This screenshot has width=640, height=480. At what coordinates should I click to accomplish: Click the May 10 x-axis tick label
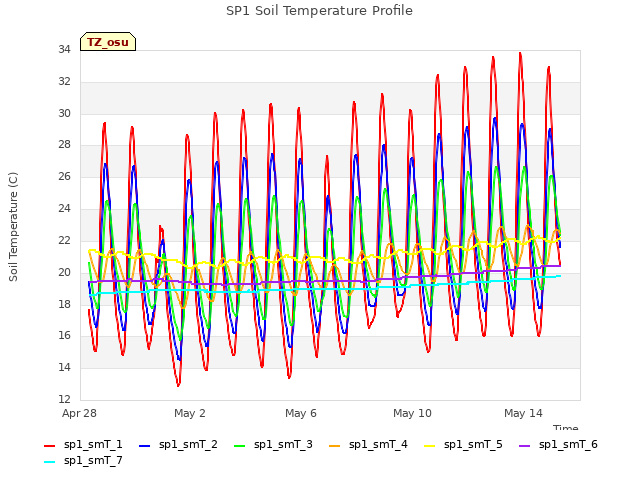tap(412, 413)
